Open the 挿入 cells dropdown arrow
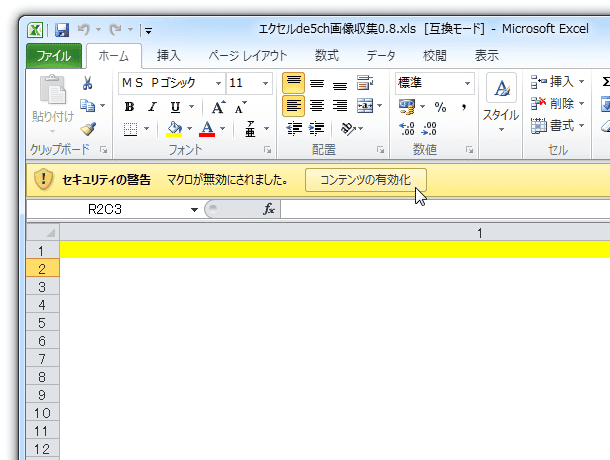 tap(581, 82)
